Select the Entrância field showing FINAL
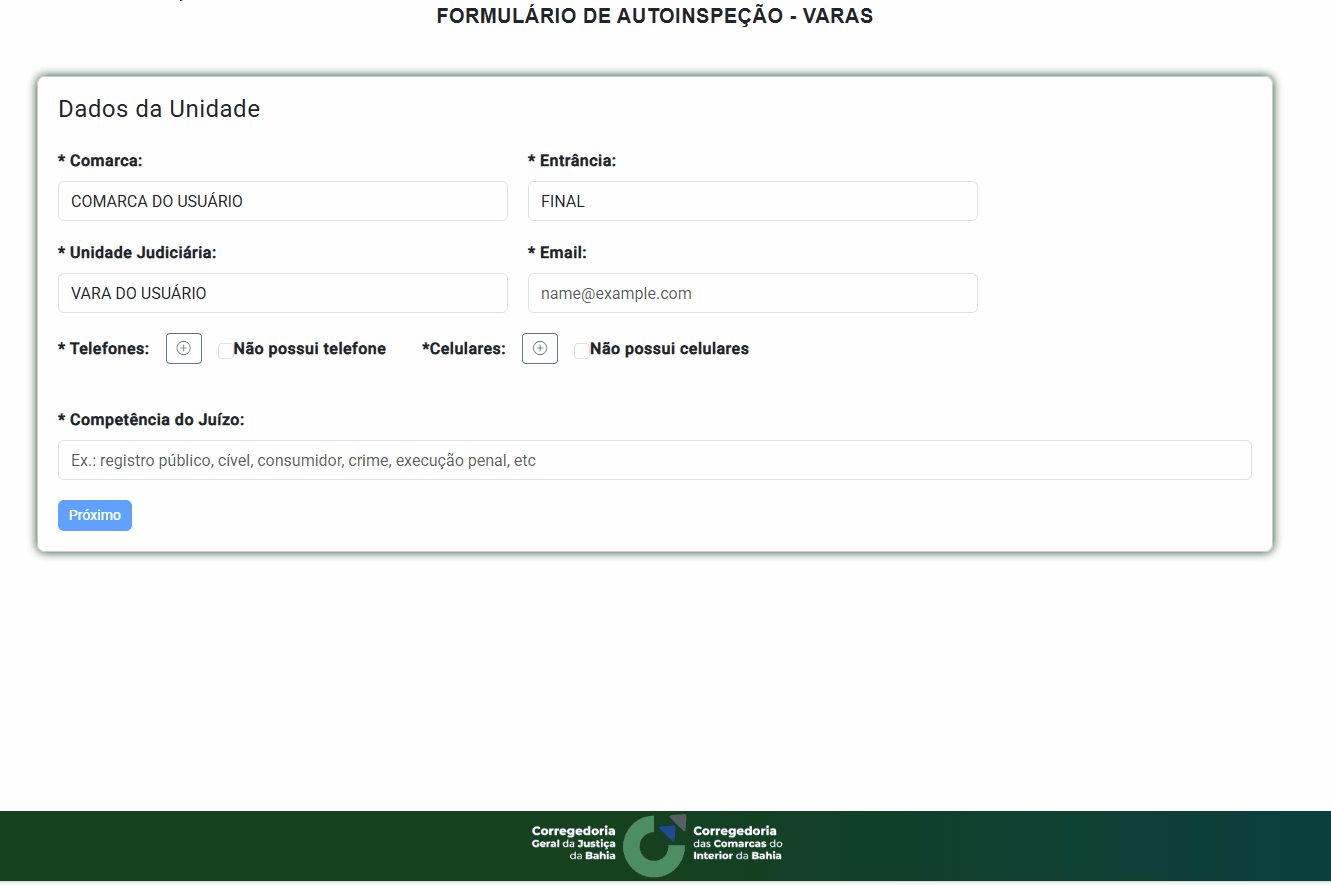Viewport: 1331px width, 885px height. point(752,201)
